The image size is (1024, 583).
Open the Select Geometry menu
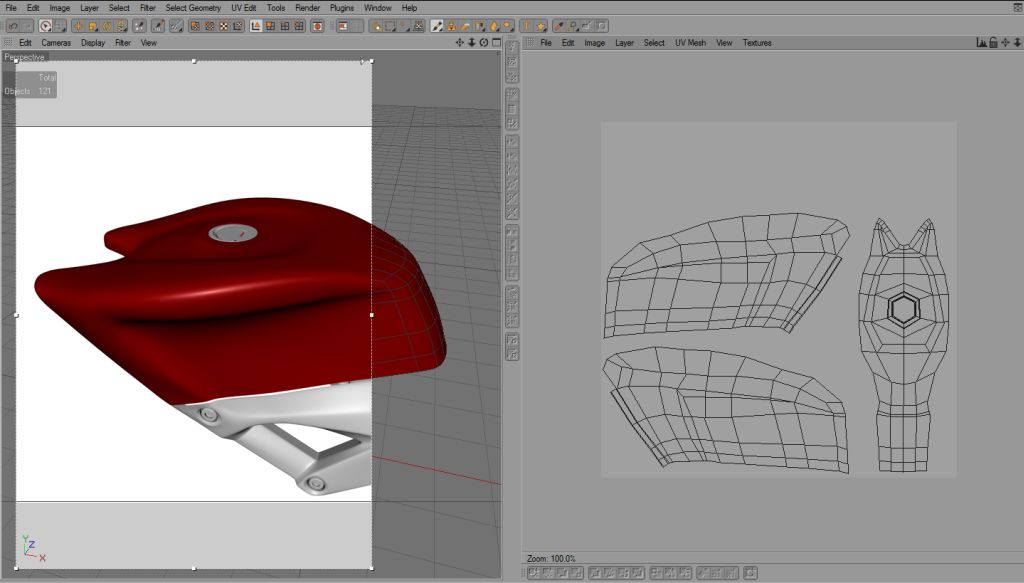[193, 8]
